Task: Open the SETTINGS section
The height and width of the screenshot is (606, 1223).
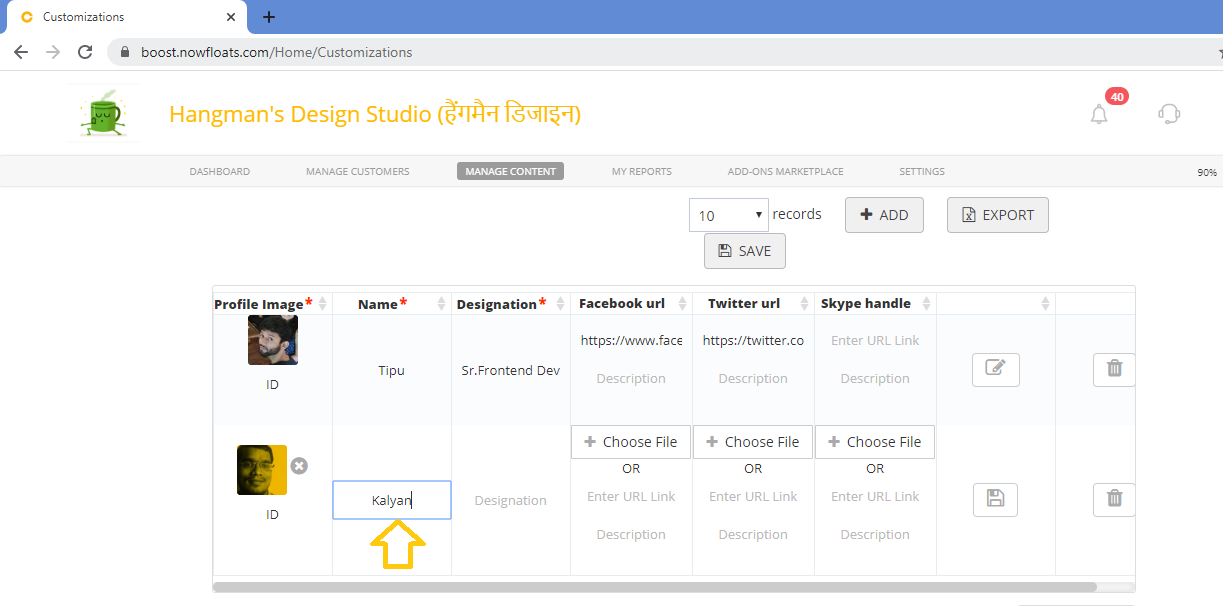Action: pyautogui.click(x=921, y=171)
